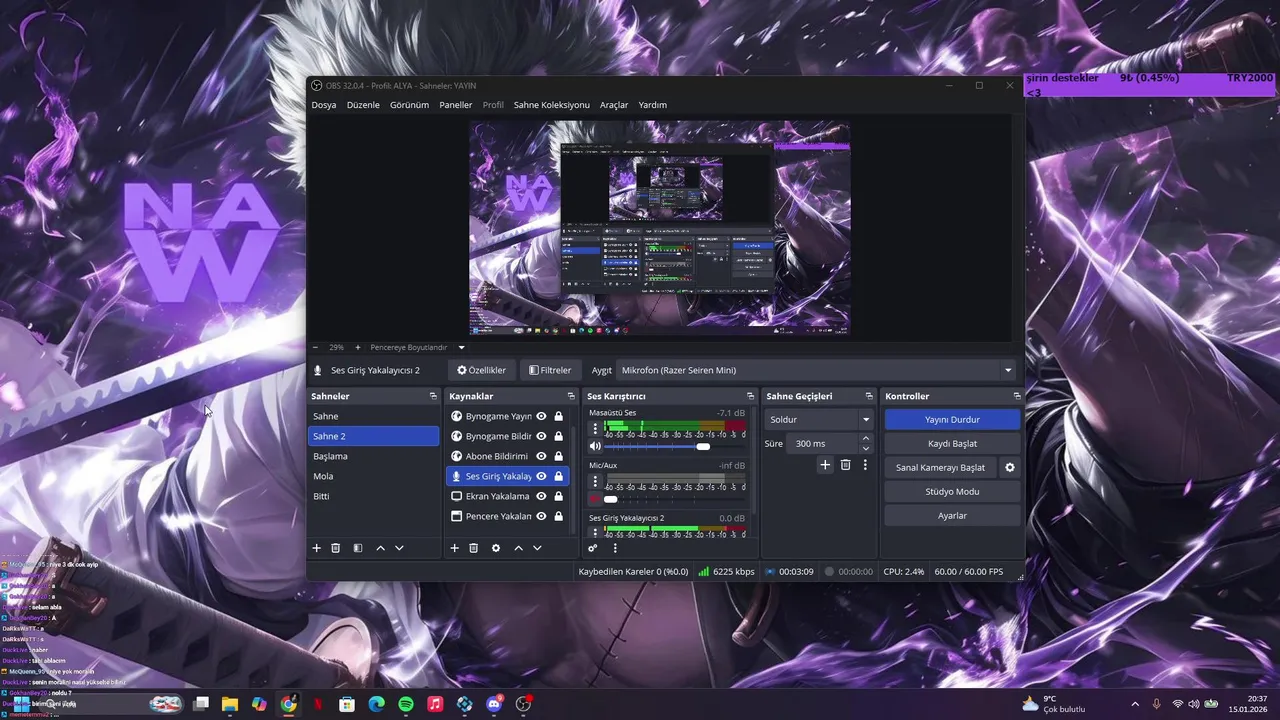Click Sanal Kamerayı Başlat button
The width and height of the screenshot is (1280, 720).
(940, 468)
